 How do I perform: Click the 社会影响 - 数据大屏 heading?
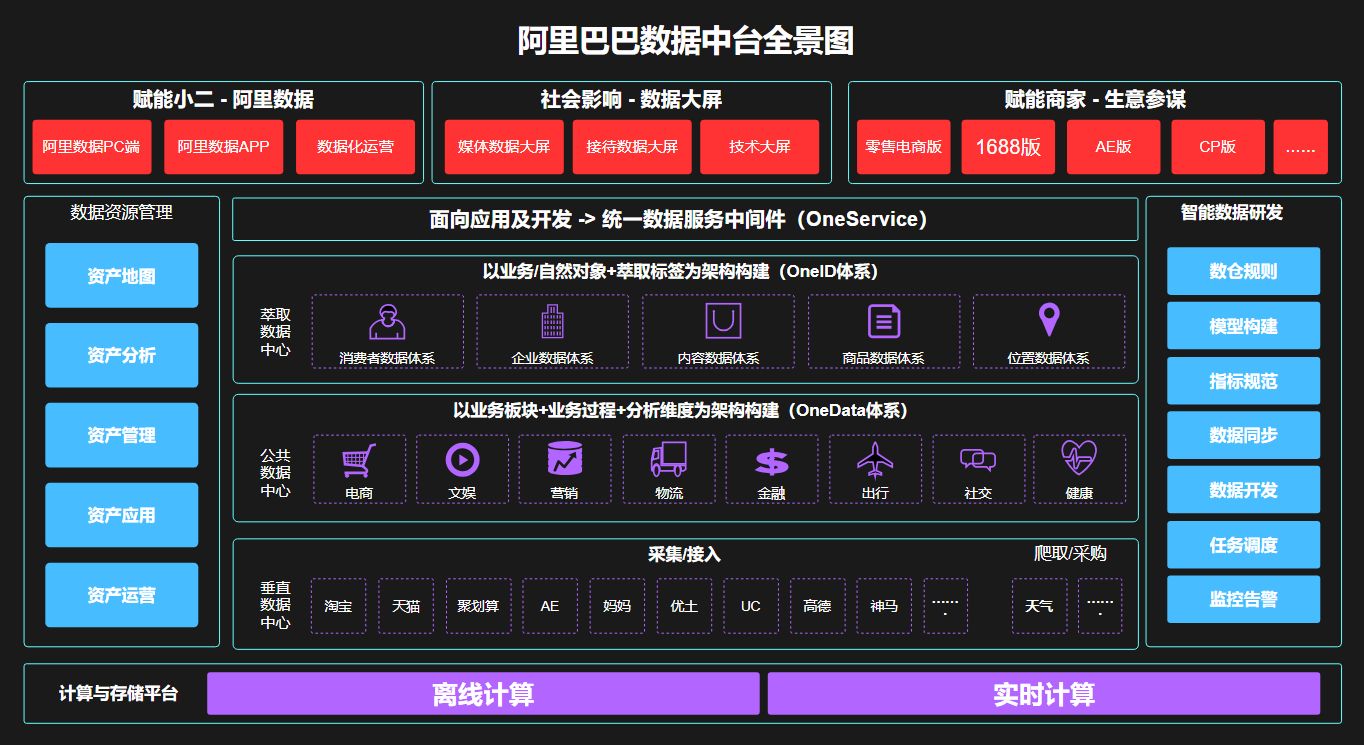[631, 99]
